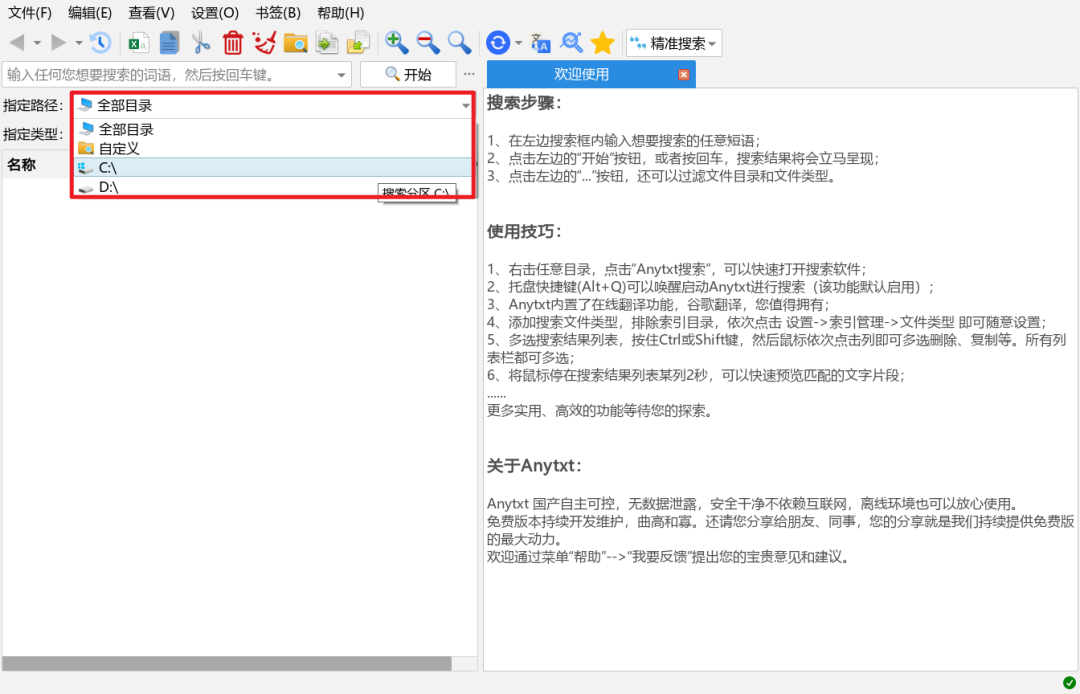1080x694 pixels.
Task: Close the 欢迎使用 tab
Action: coord(683,74)
